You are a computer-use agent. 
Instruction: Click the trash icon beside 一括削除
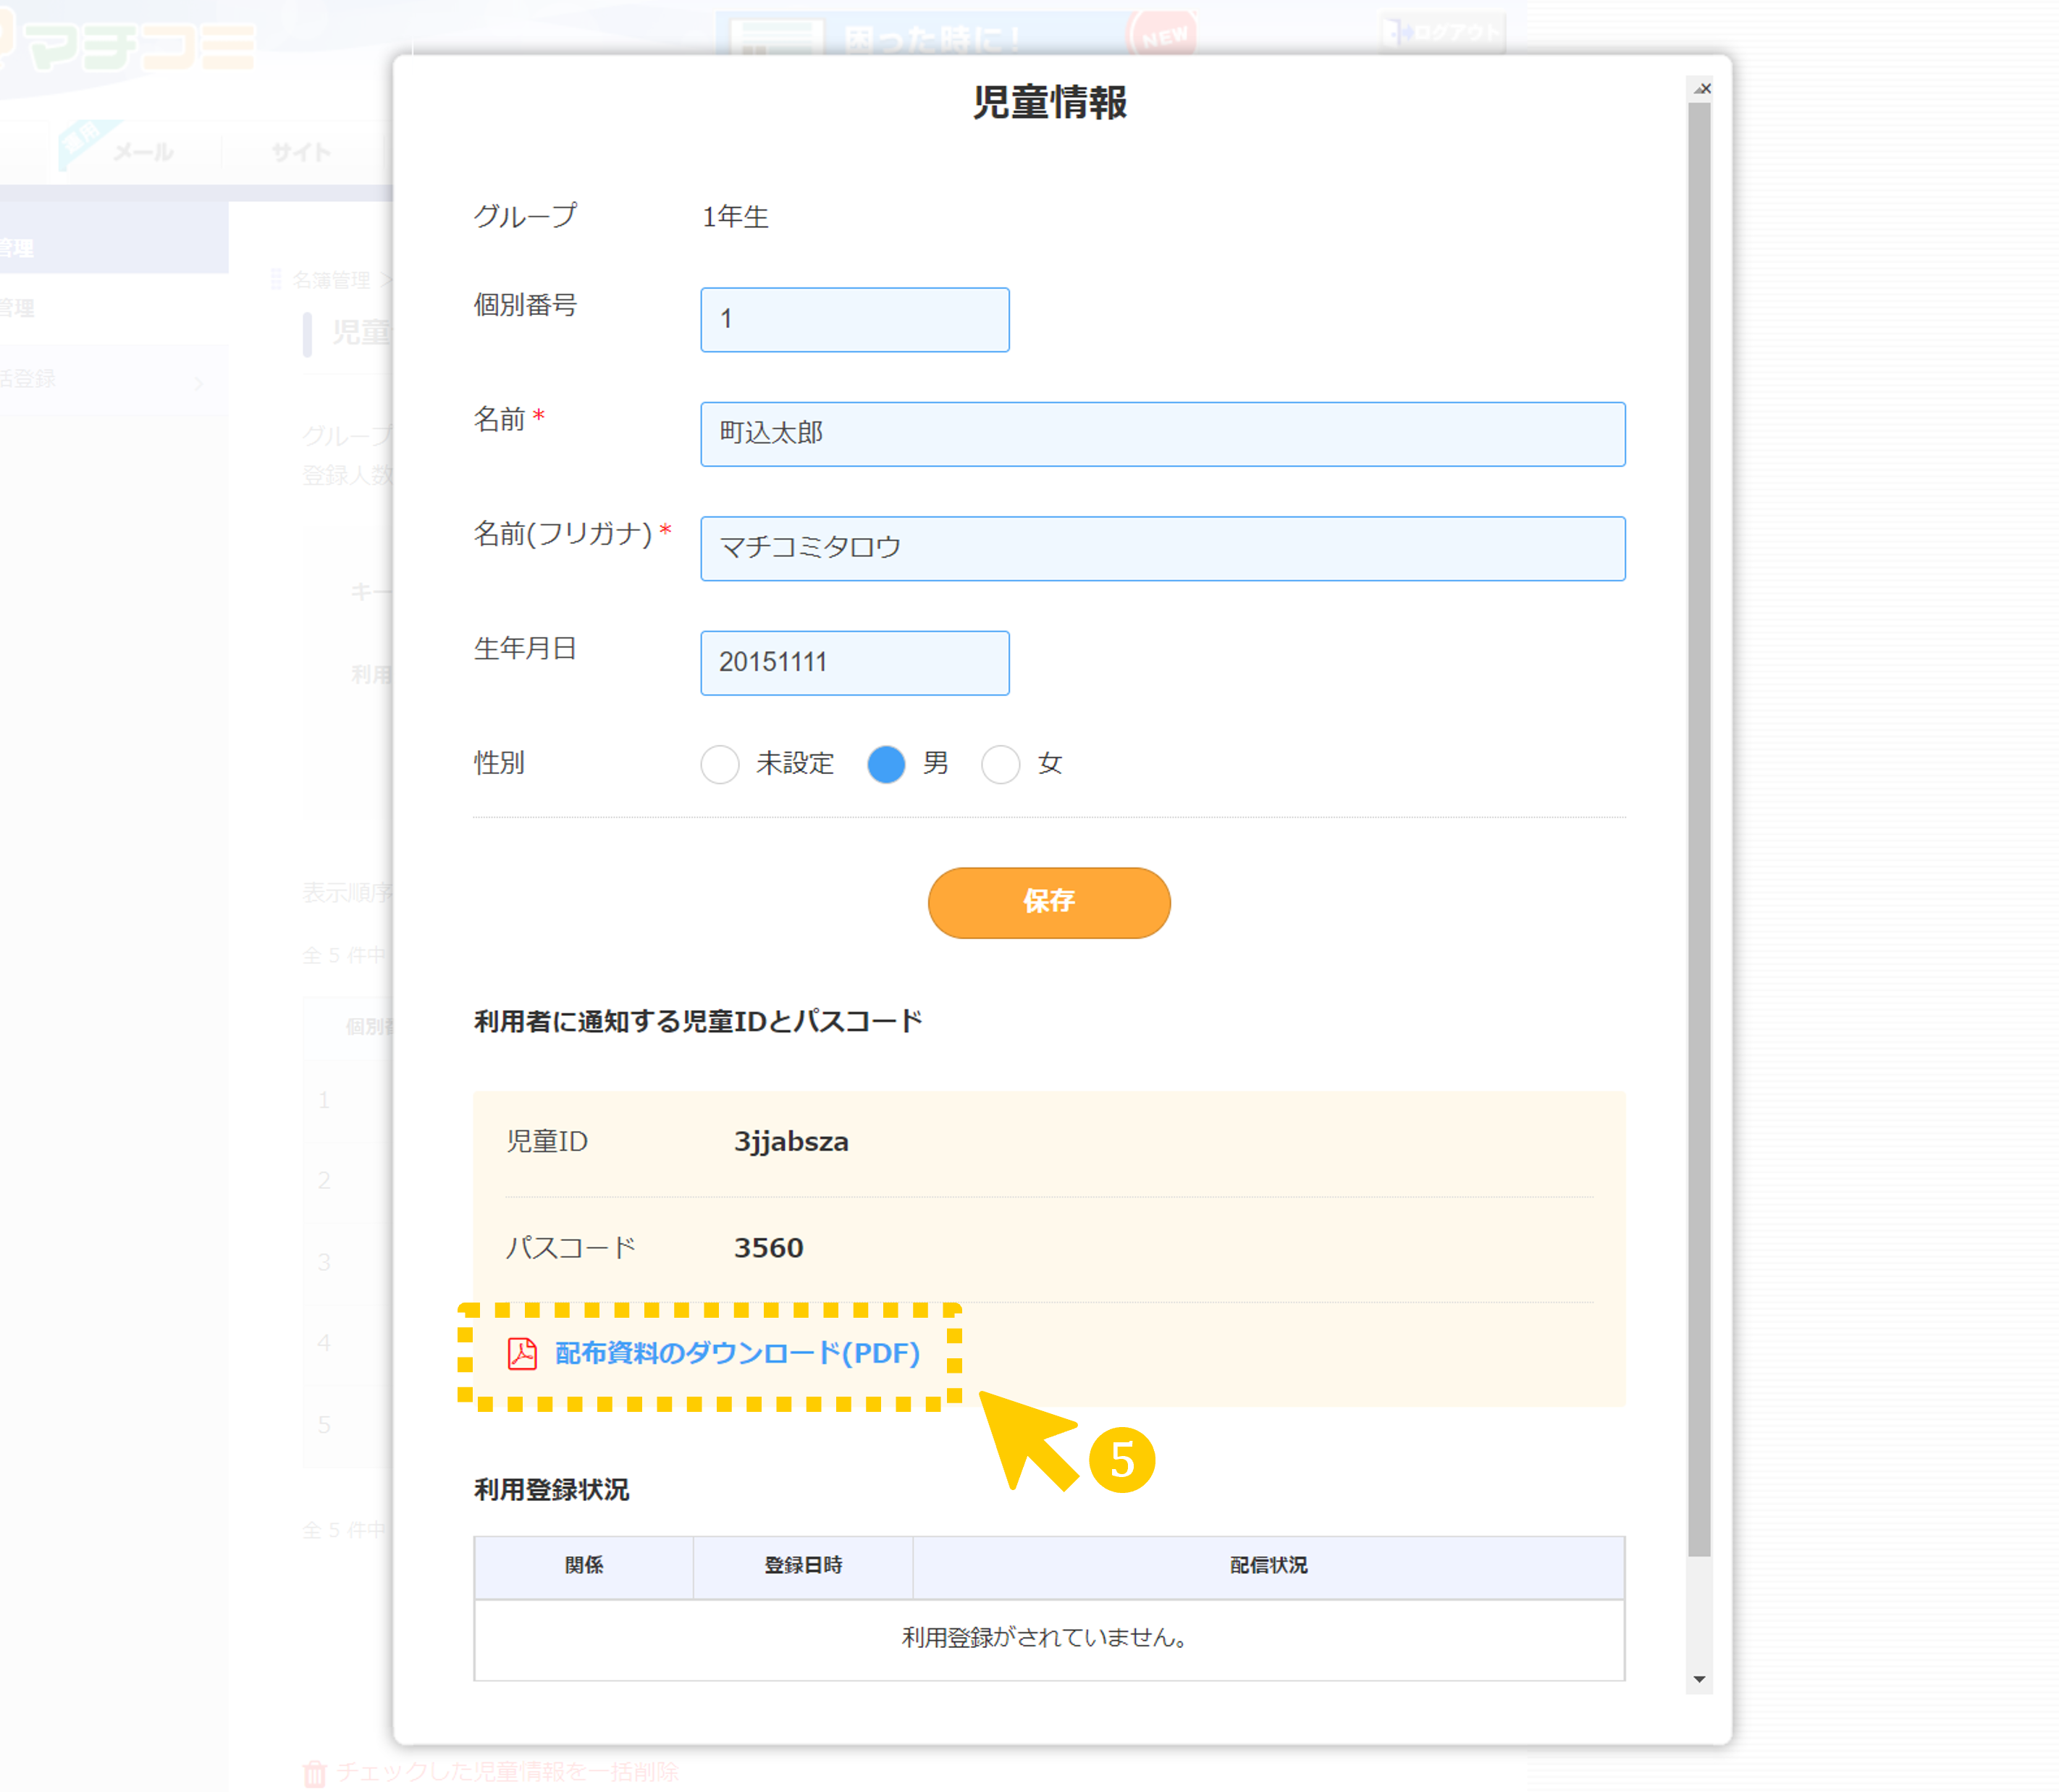[315, 1773]
